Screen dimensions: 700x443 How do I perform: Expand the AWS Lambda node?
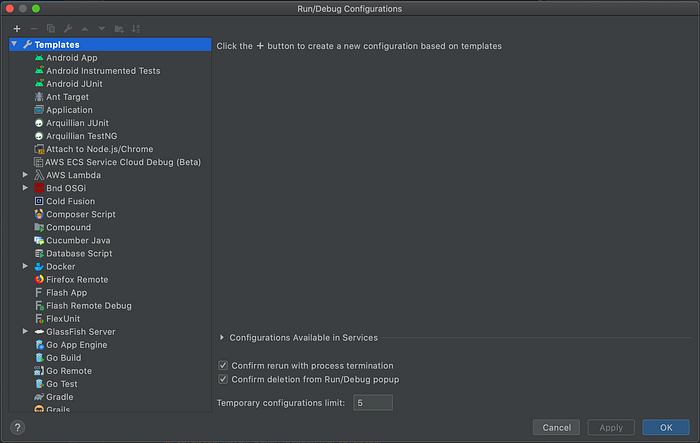coord(25,175)
